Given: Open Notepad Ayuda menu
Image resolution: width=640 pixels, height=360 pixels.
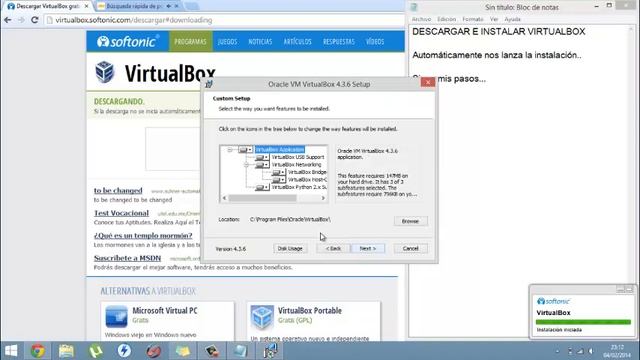Looking at the screenshot, I should pyautogui.click(x=512, y=19).
